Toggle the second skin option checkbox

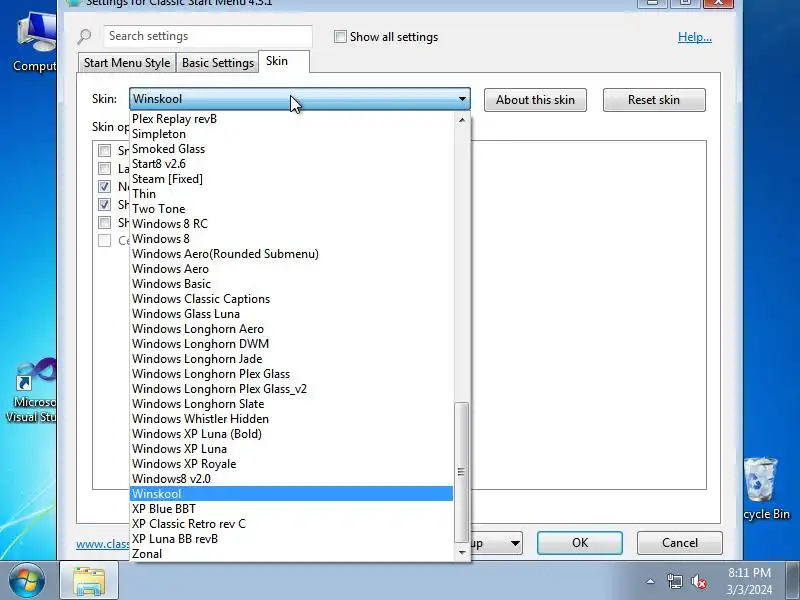[105, 168]
